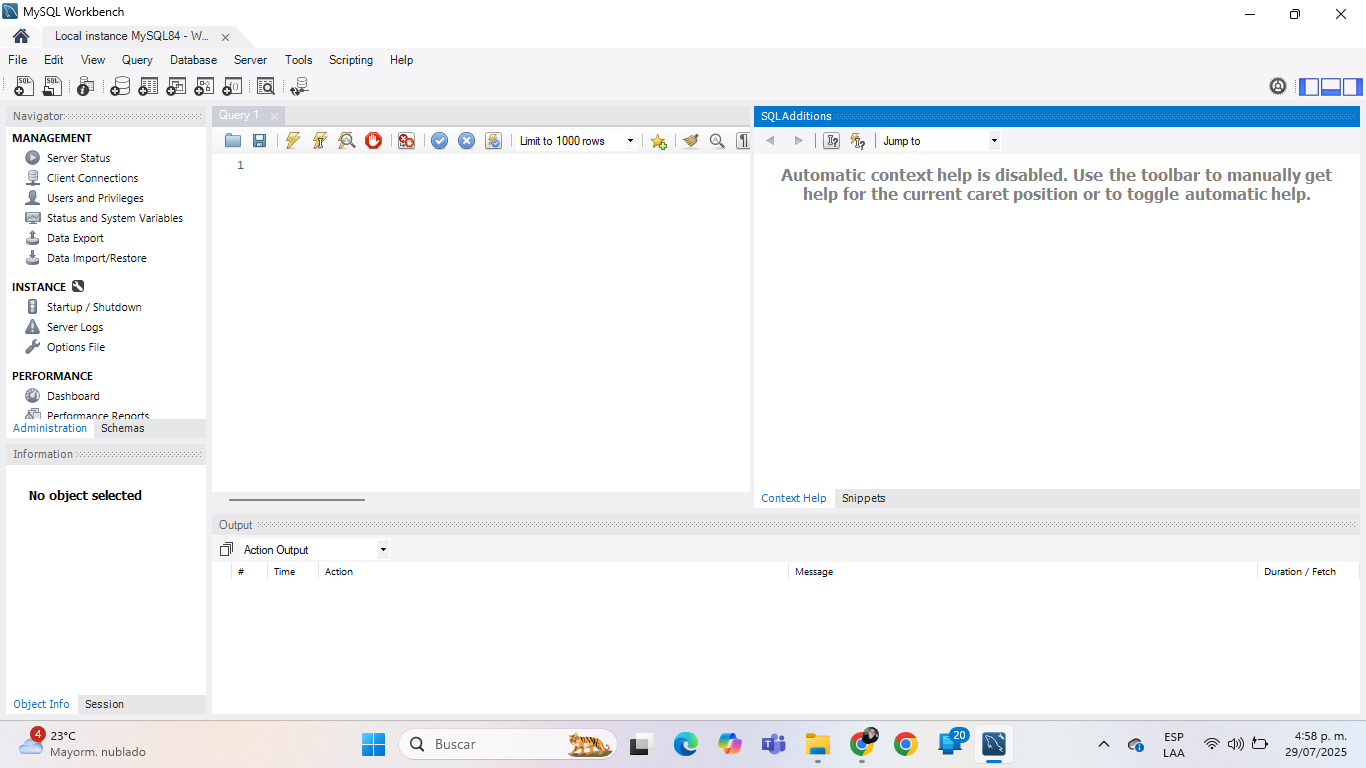This screenshot has height=768, width=1366.
Task: Open Client Connections
Action: tap(92, 178)
